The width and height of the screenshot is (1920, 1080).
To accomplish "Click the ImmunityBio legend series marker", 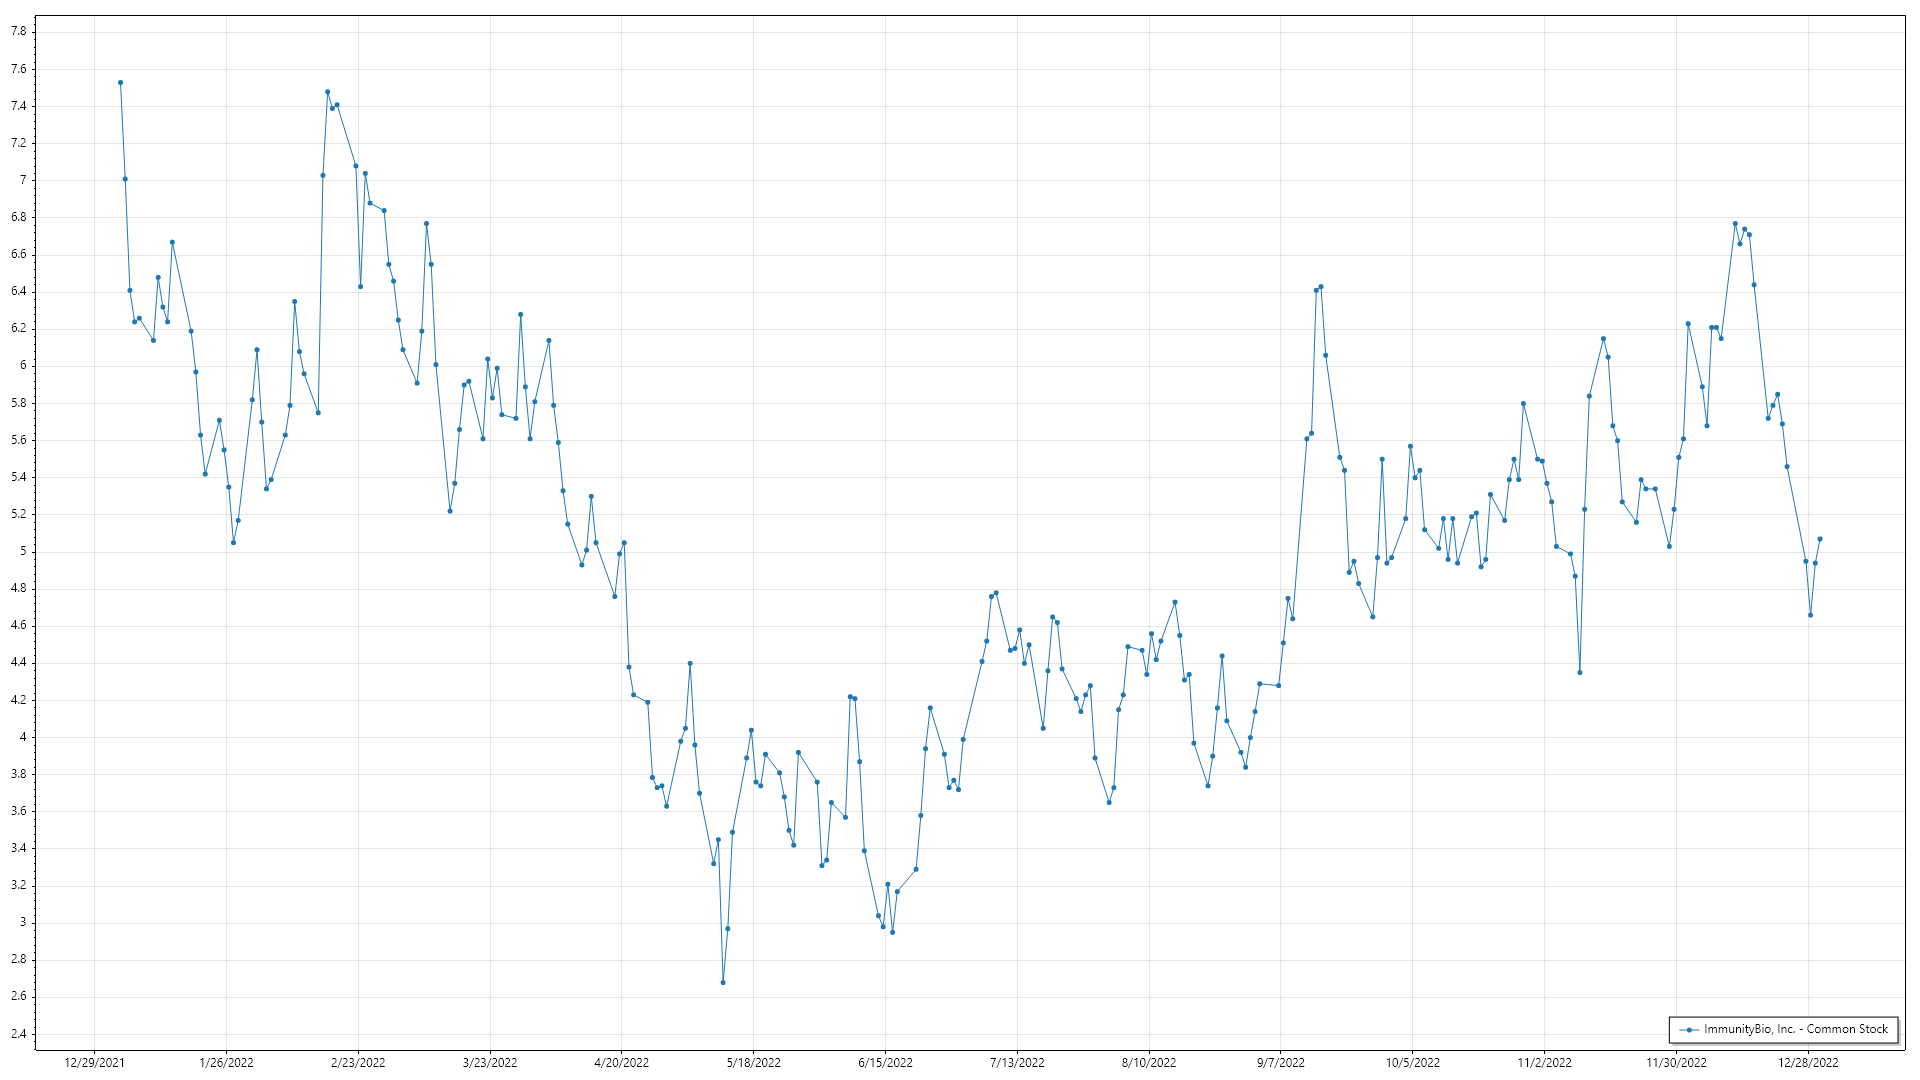I will click(x=1690, y=1030).
